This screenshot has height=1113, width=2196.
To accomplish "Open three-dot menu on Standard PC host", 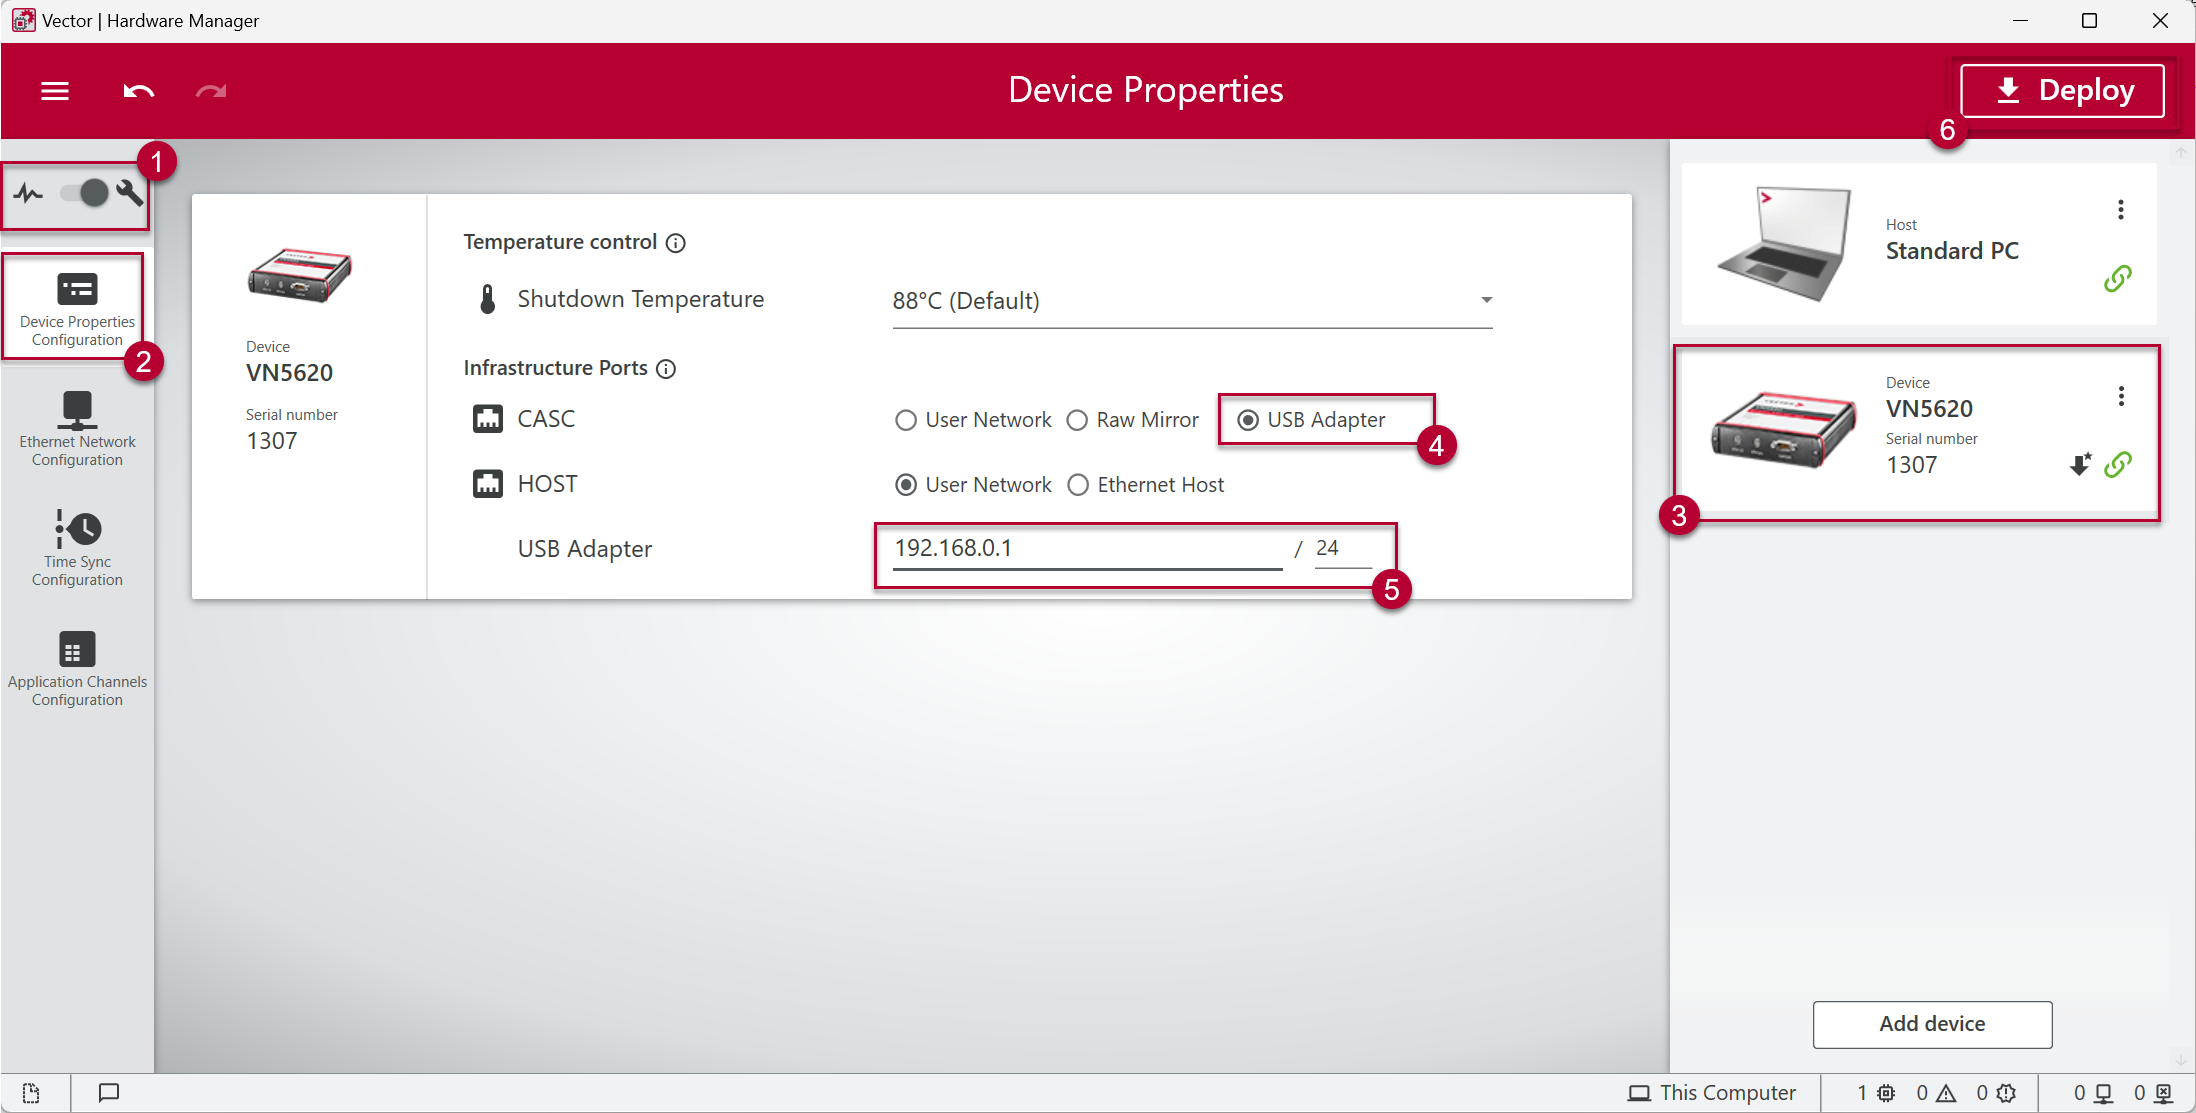I will click(2120, 210).
